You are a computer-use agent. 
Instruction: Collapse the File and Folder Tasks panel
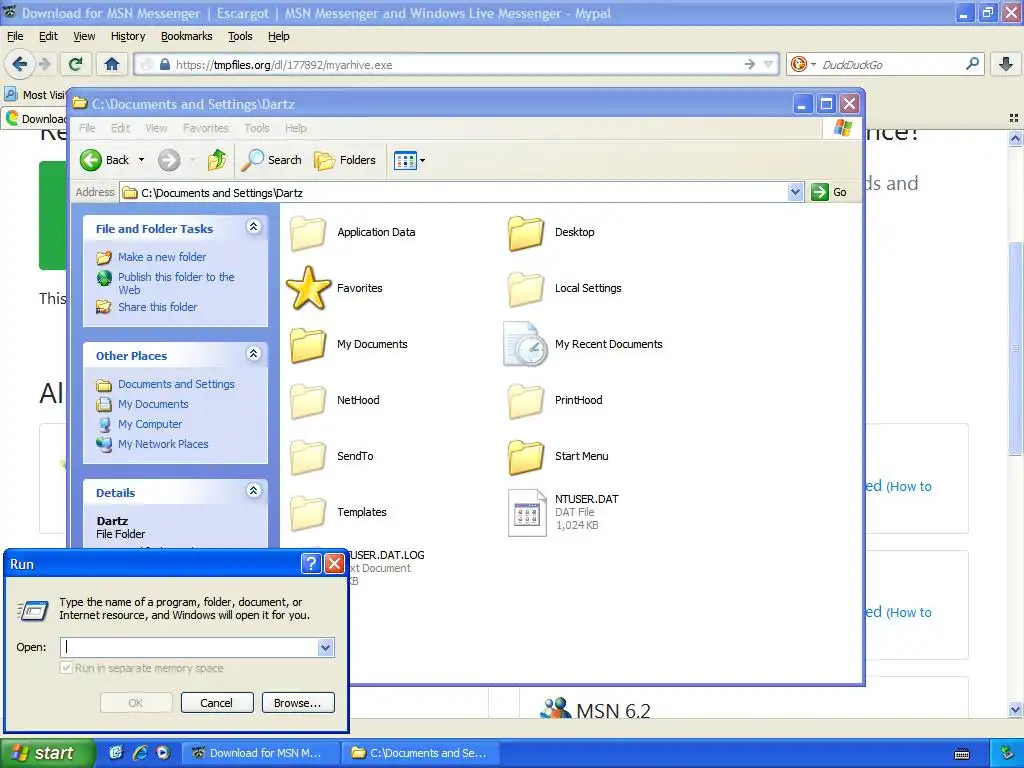point(253,227)
